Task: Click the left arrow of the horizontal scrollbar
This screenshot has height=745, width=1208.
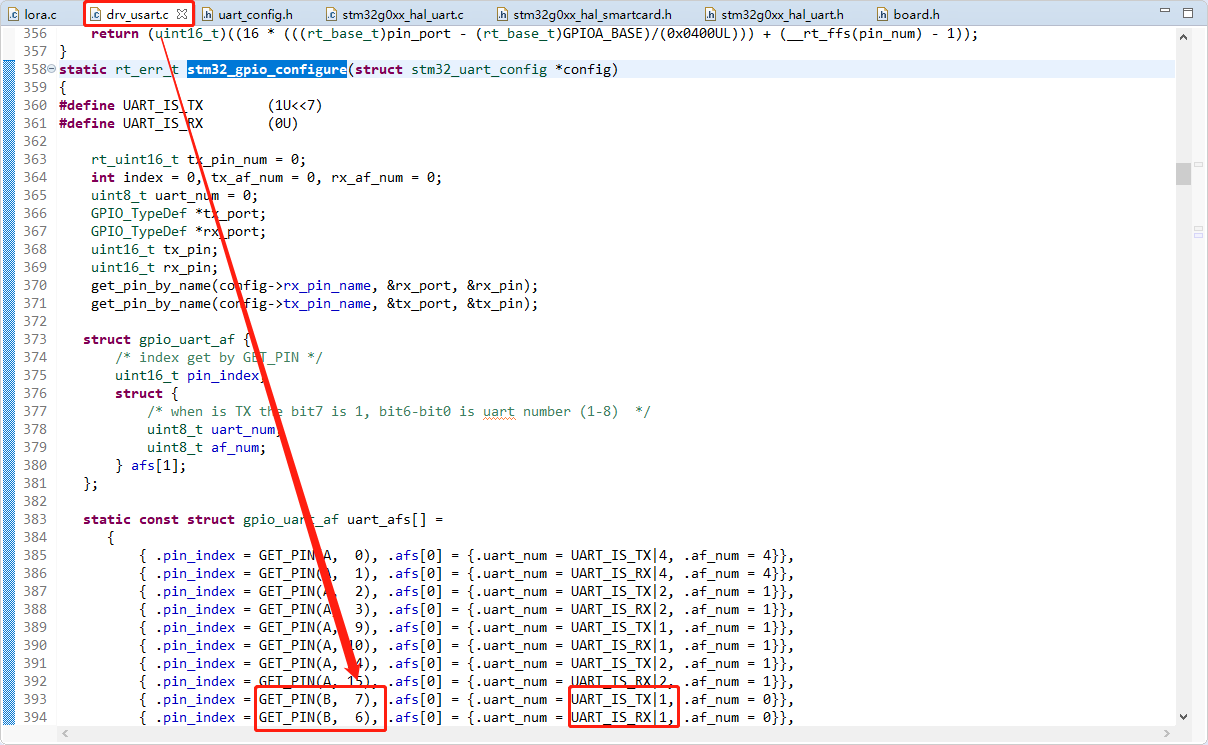Action: coord(65,734)
